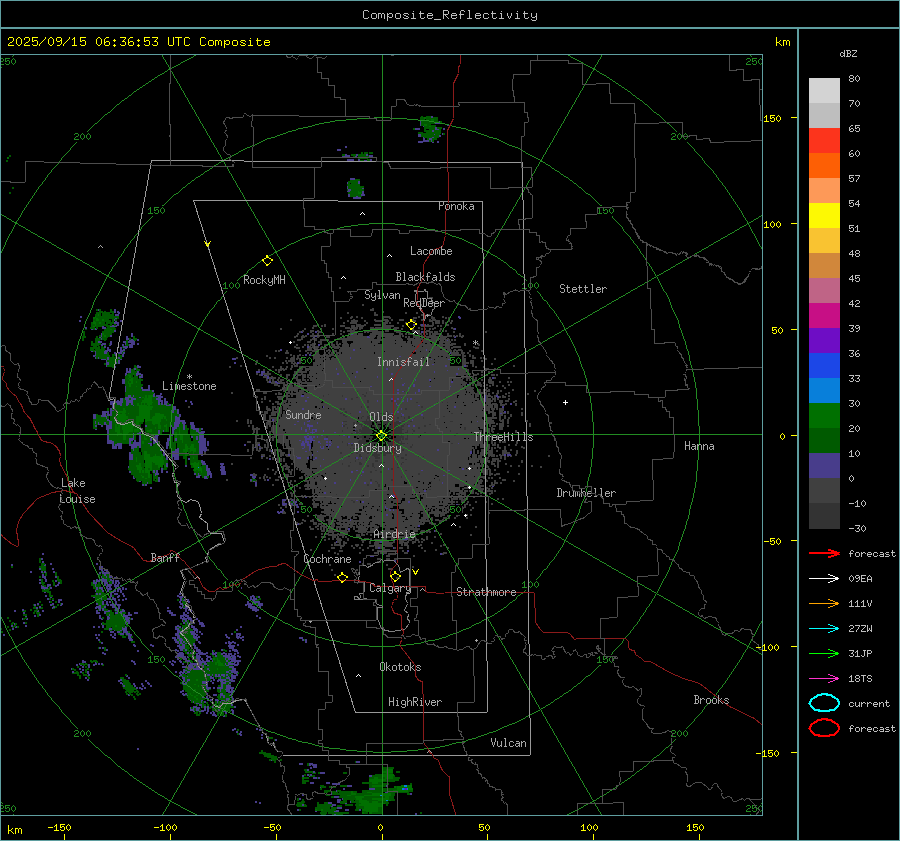
Task: Pick the red swatch between 65 and 60
Action: click(824, 141)
